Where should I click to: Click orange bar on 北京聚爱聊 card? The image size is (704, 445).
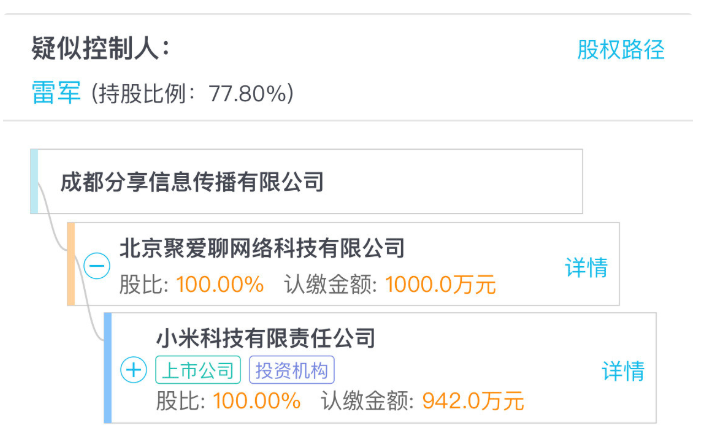71,264
